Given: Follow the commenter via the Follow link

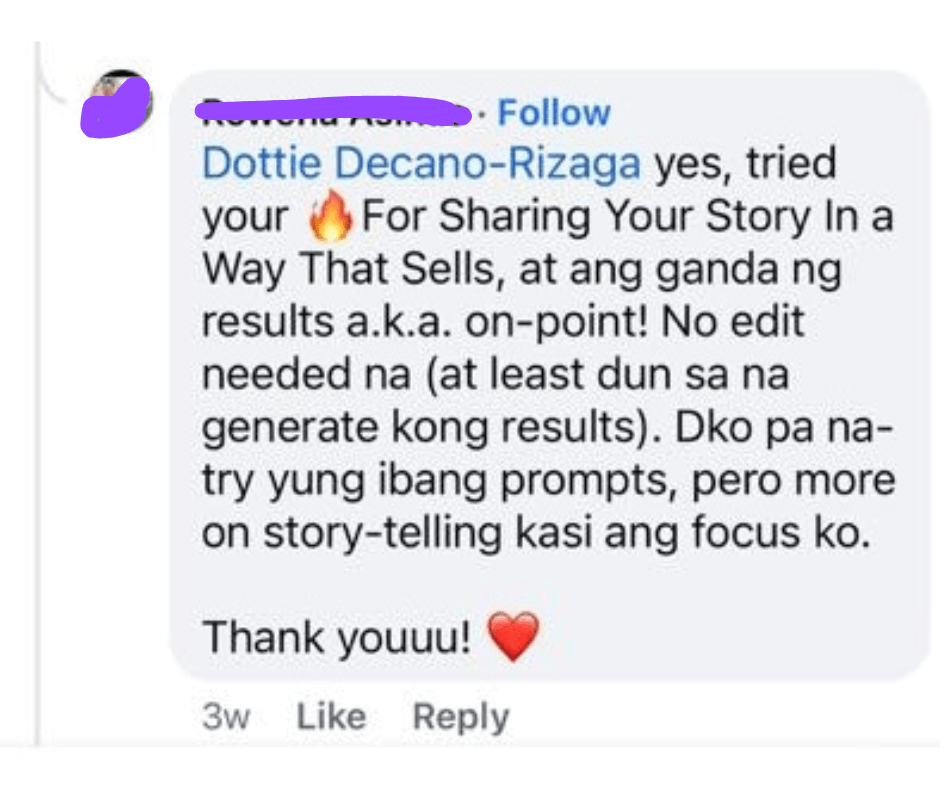Looking at the screenshot, I should [554, 113].
